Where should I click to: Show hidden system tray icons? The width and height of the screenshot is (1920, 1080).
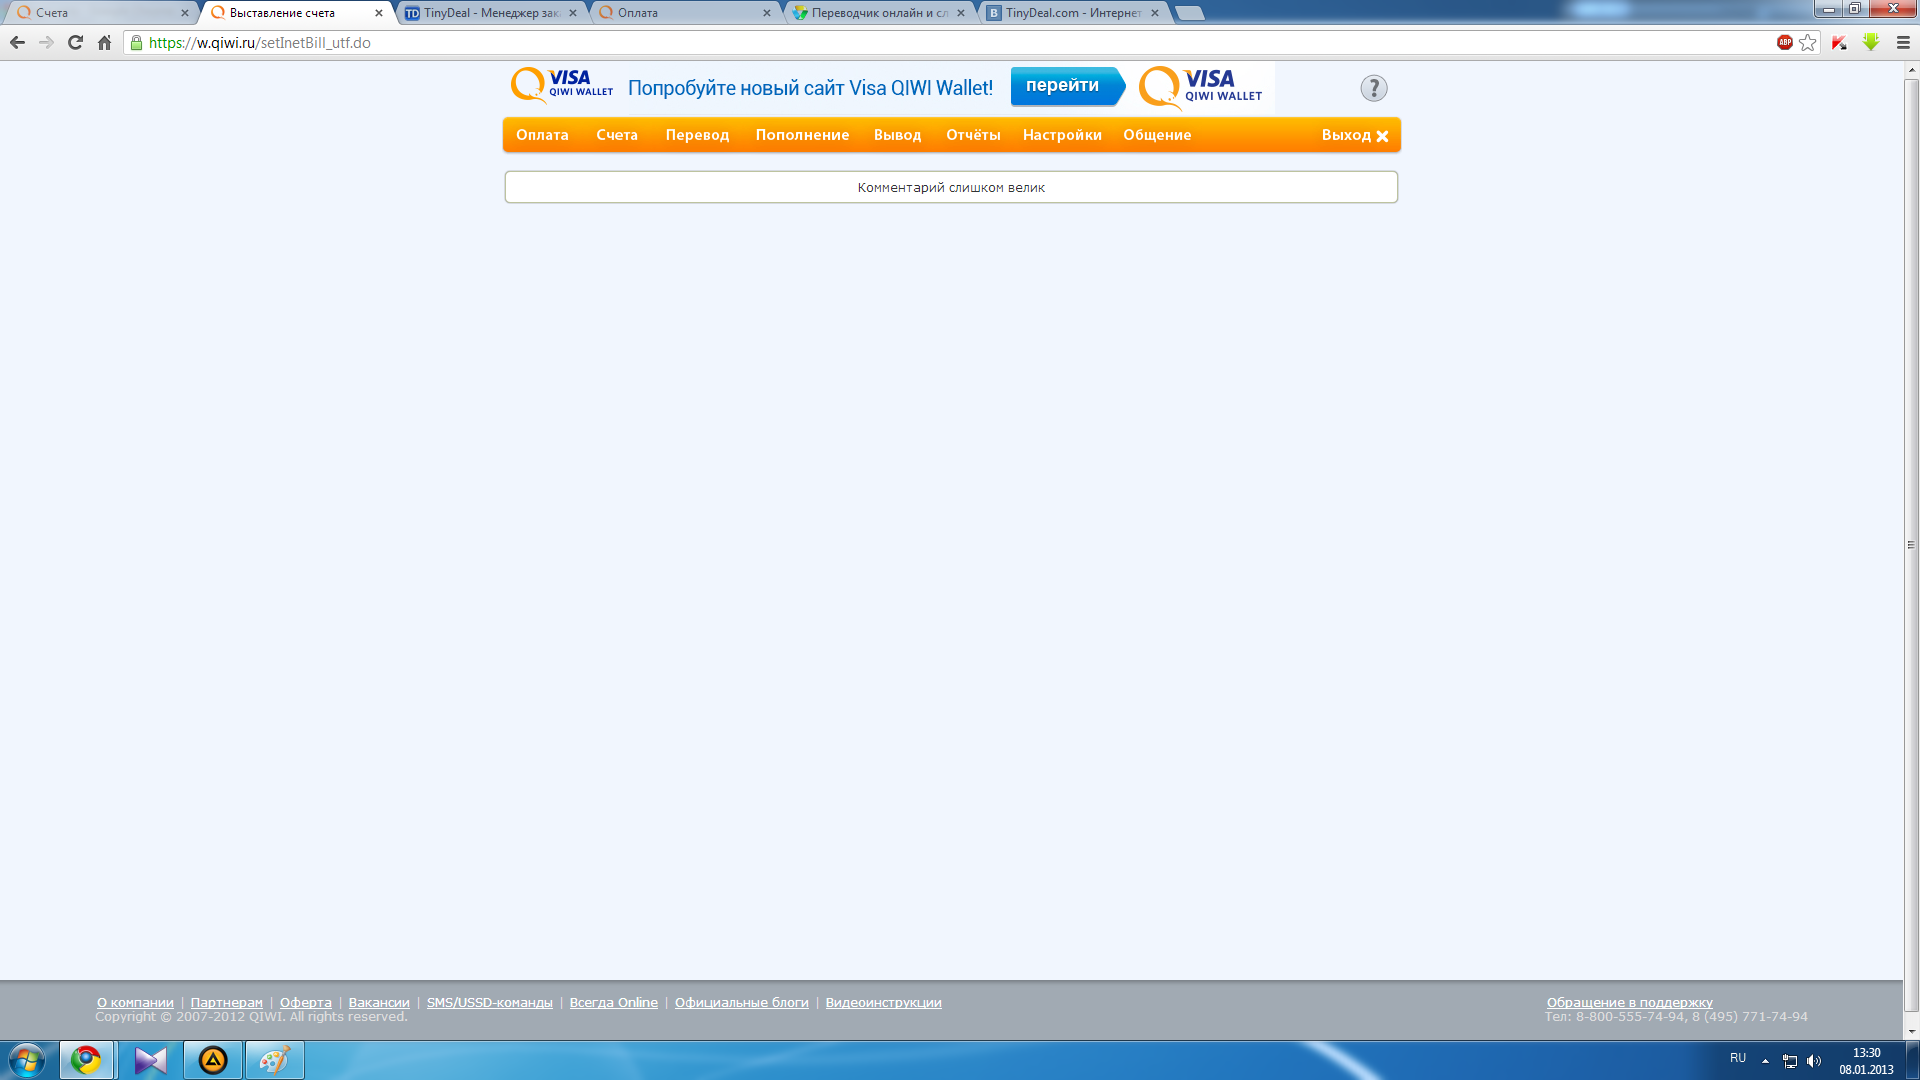coord(1765,1061)
